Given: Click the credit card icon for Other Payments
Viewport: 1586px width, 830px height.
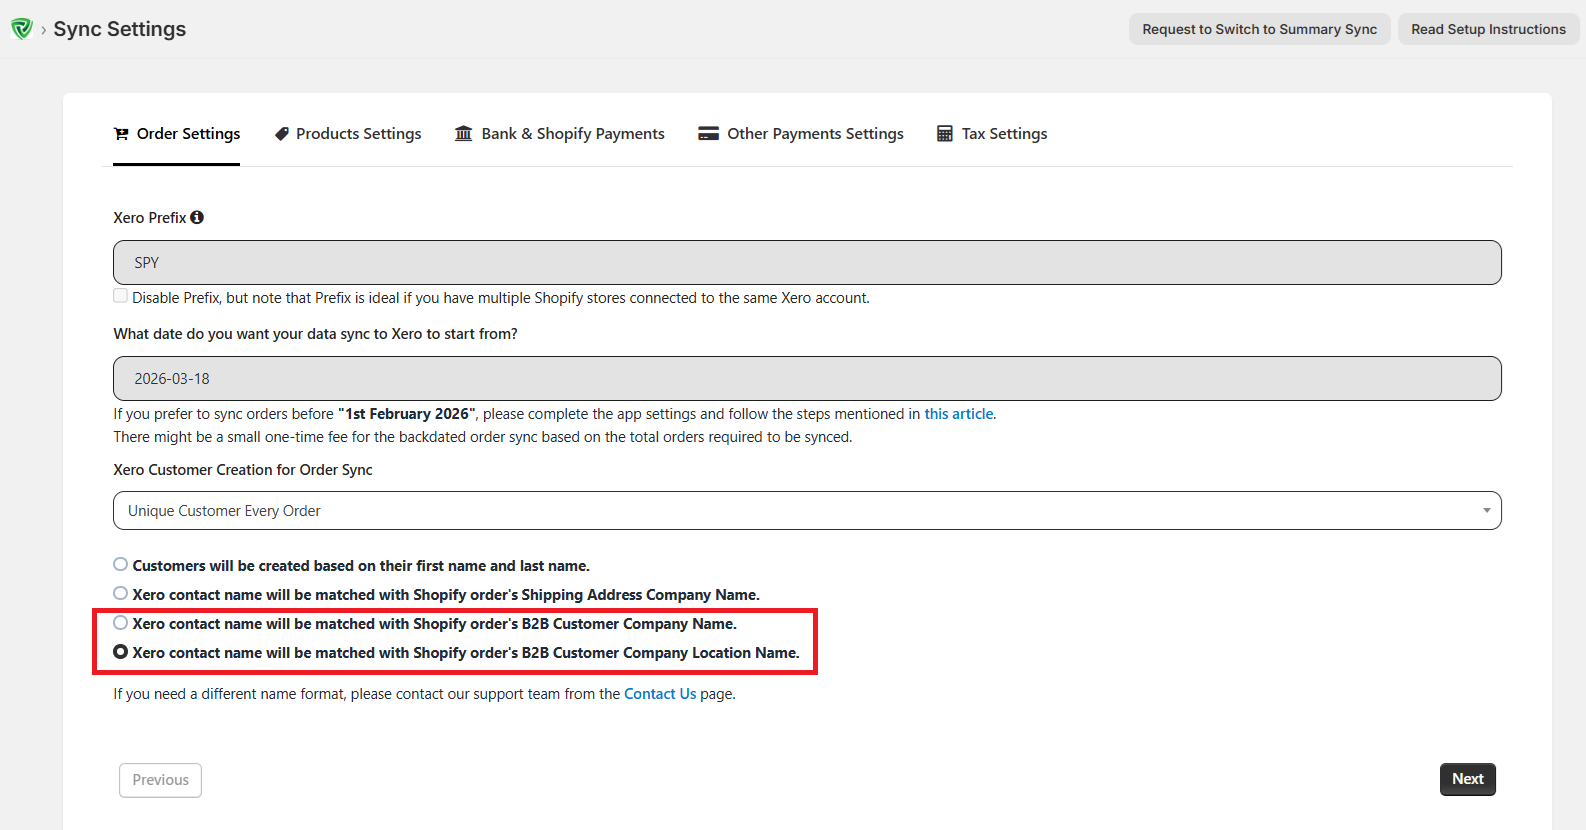Looking at the screenshot, I should [708, 134].
